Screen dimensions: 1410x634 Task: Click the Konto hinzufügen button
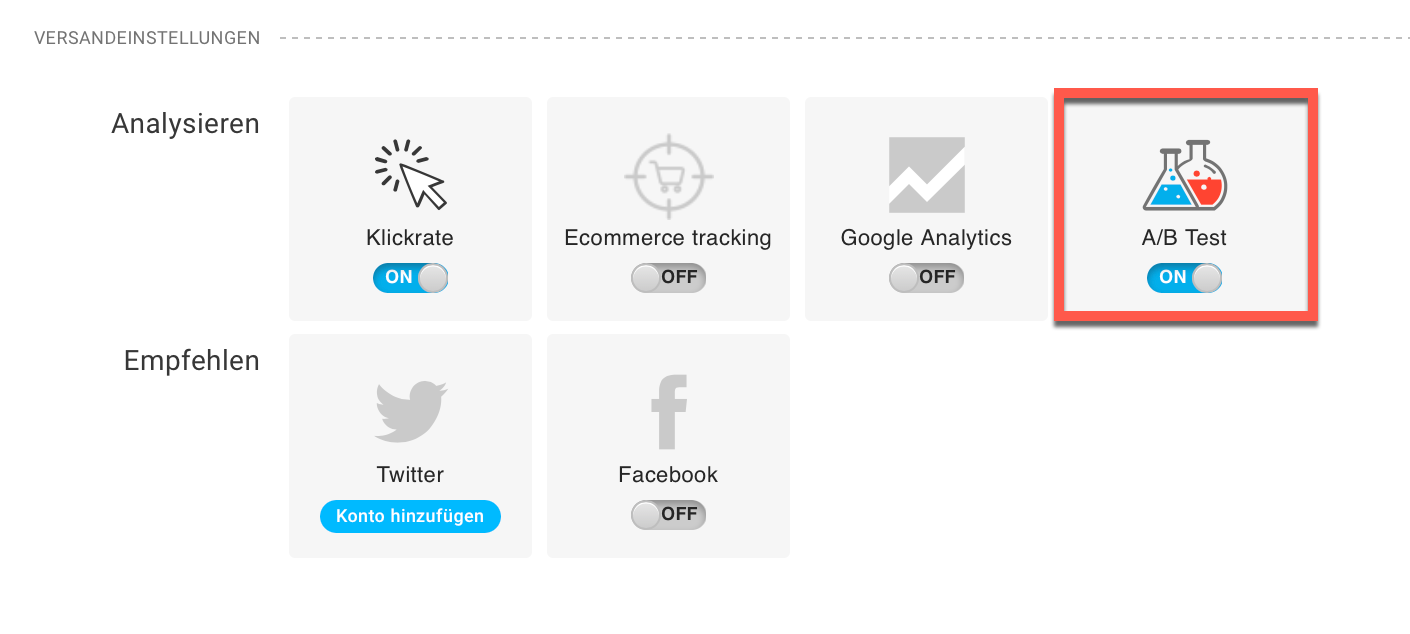[x=410, y=516]
